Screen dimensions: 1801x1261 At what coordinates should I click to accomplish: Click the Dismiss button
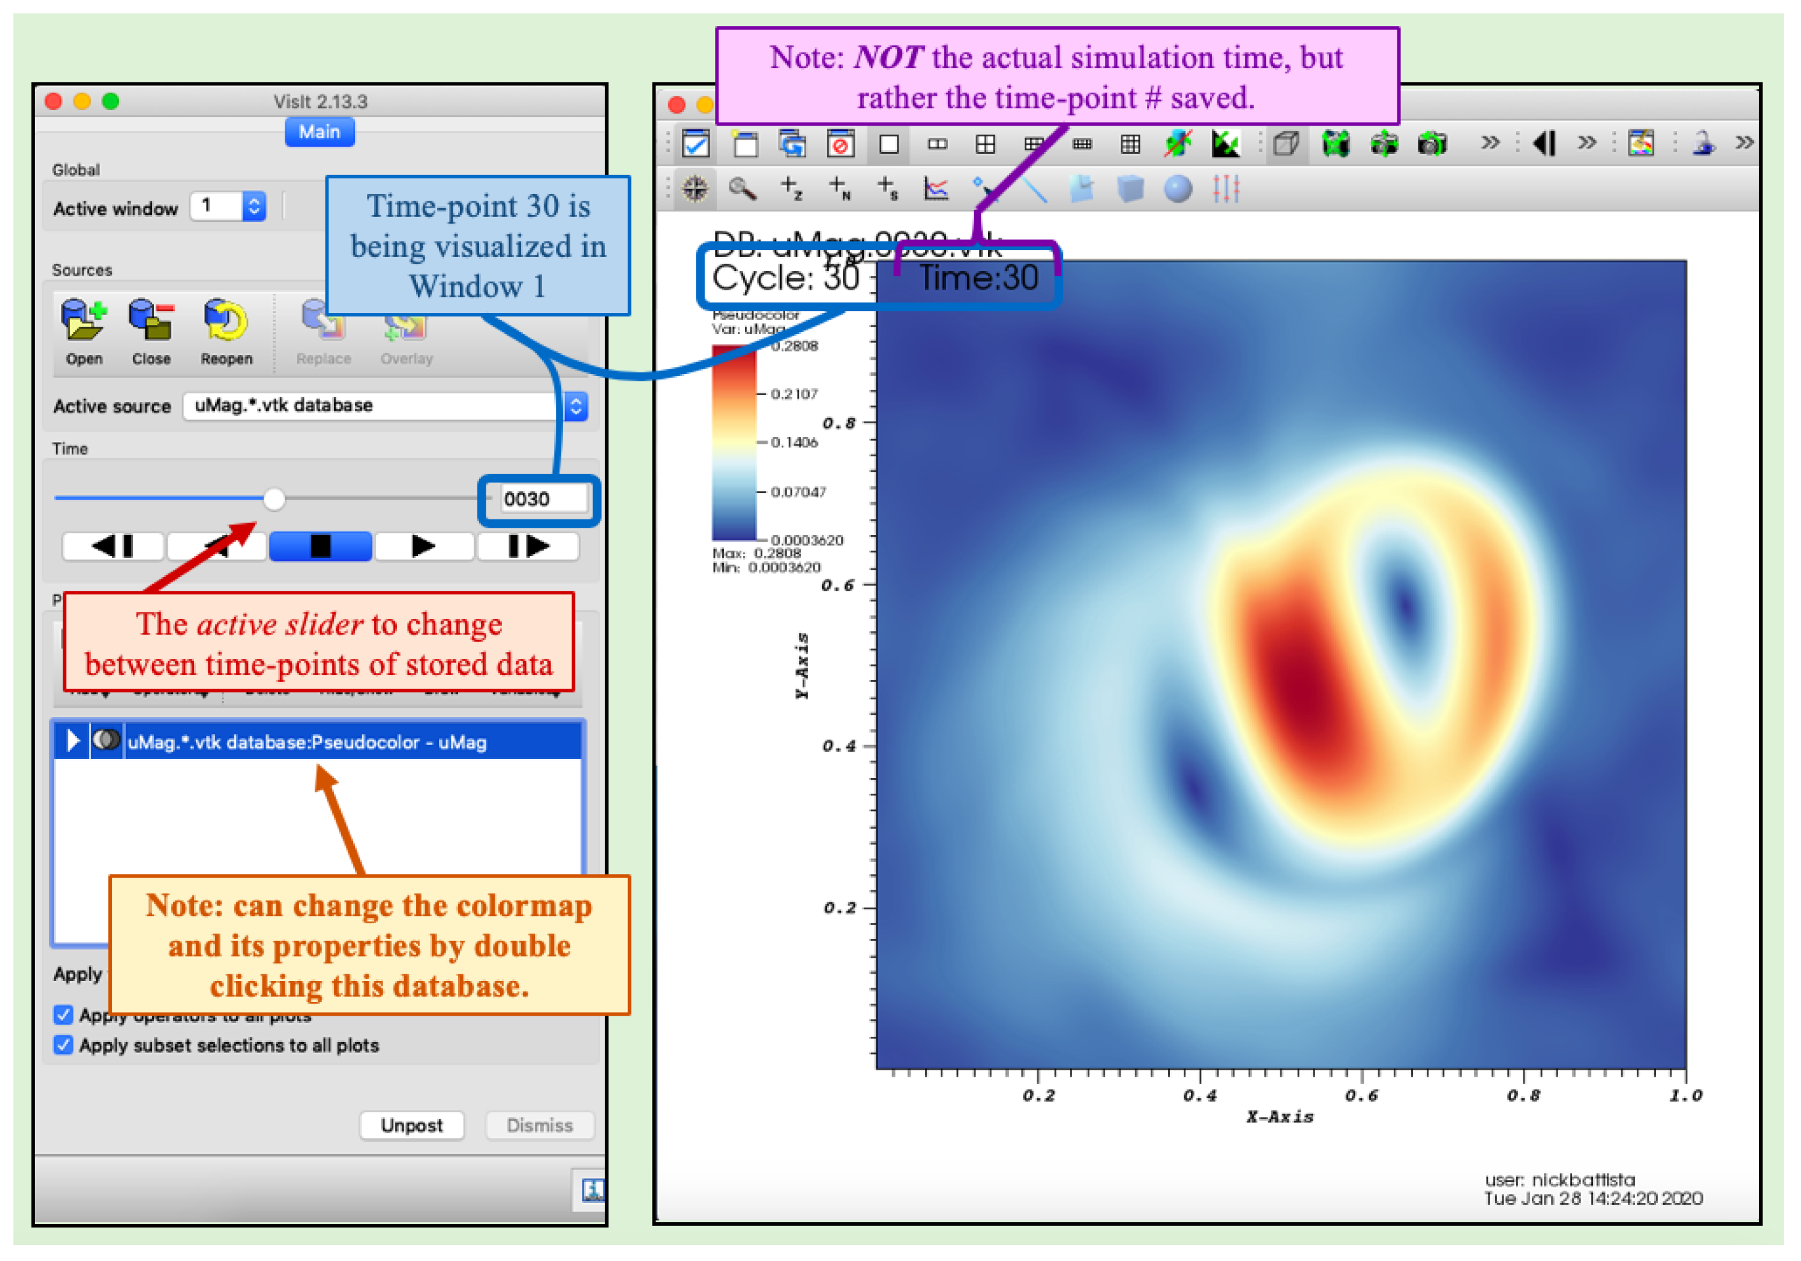tap(540, 1125)
